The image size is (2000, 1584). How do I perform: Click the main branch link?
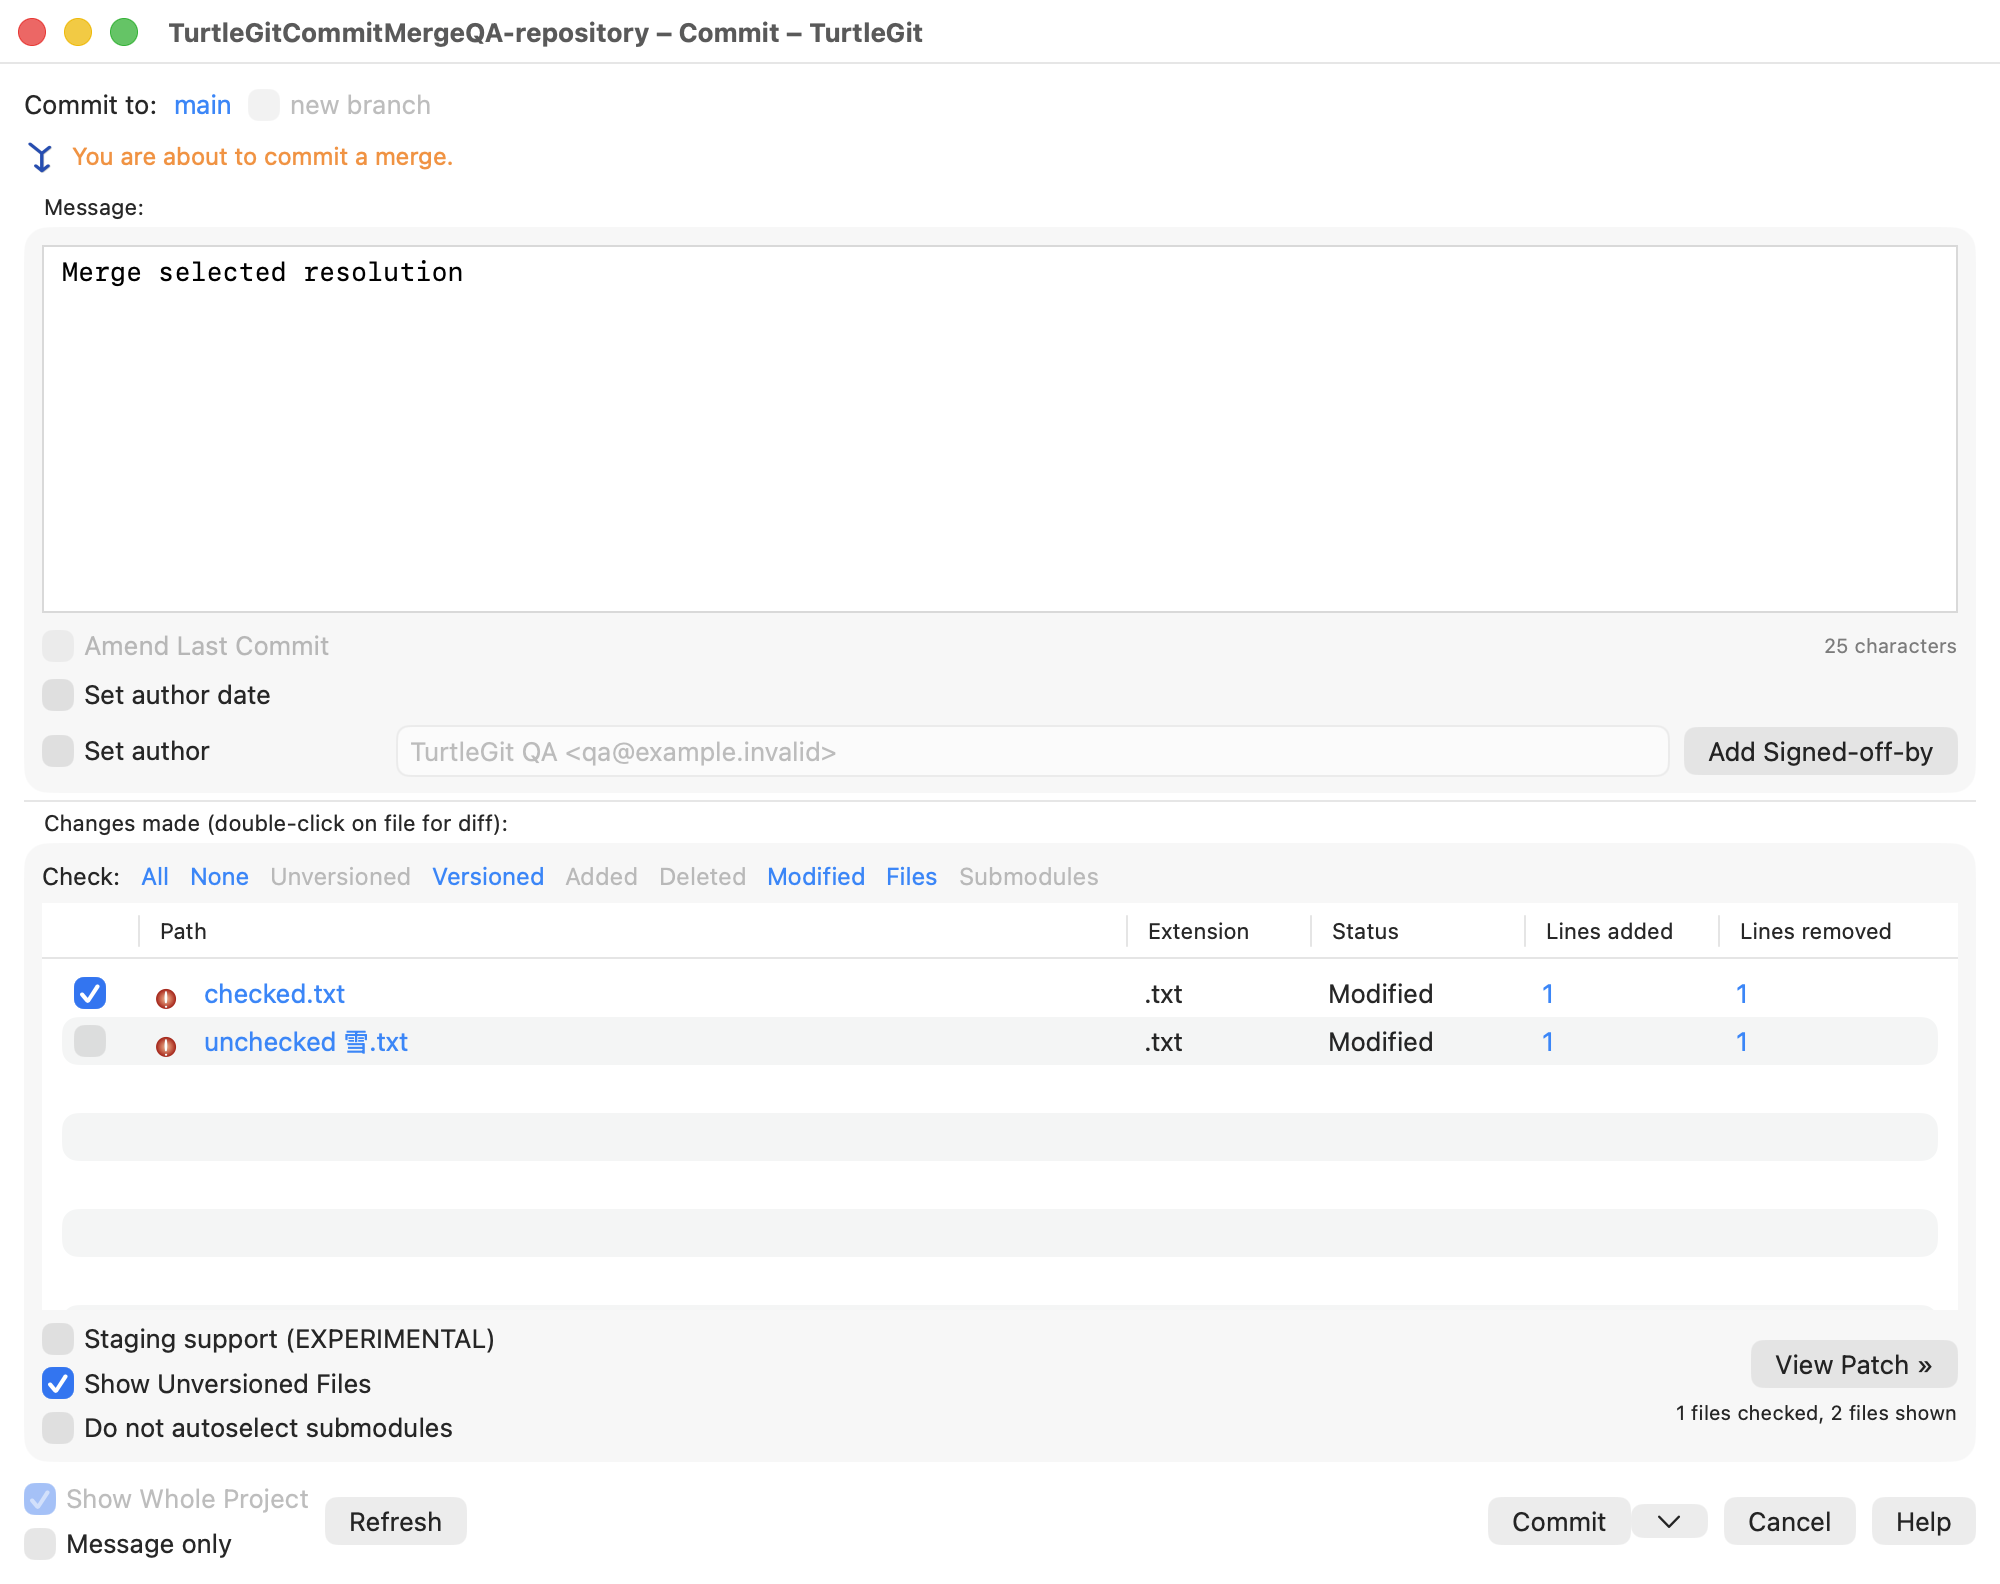click(202, 105)
